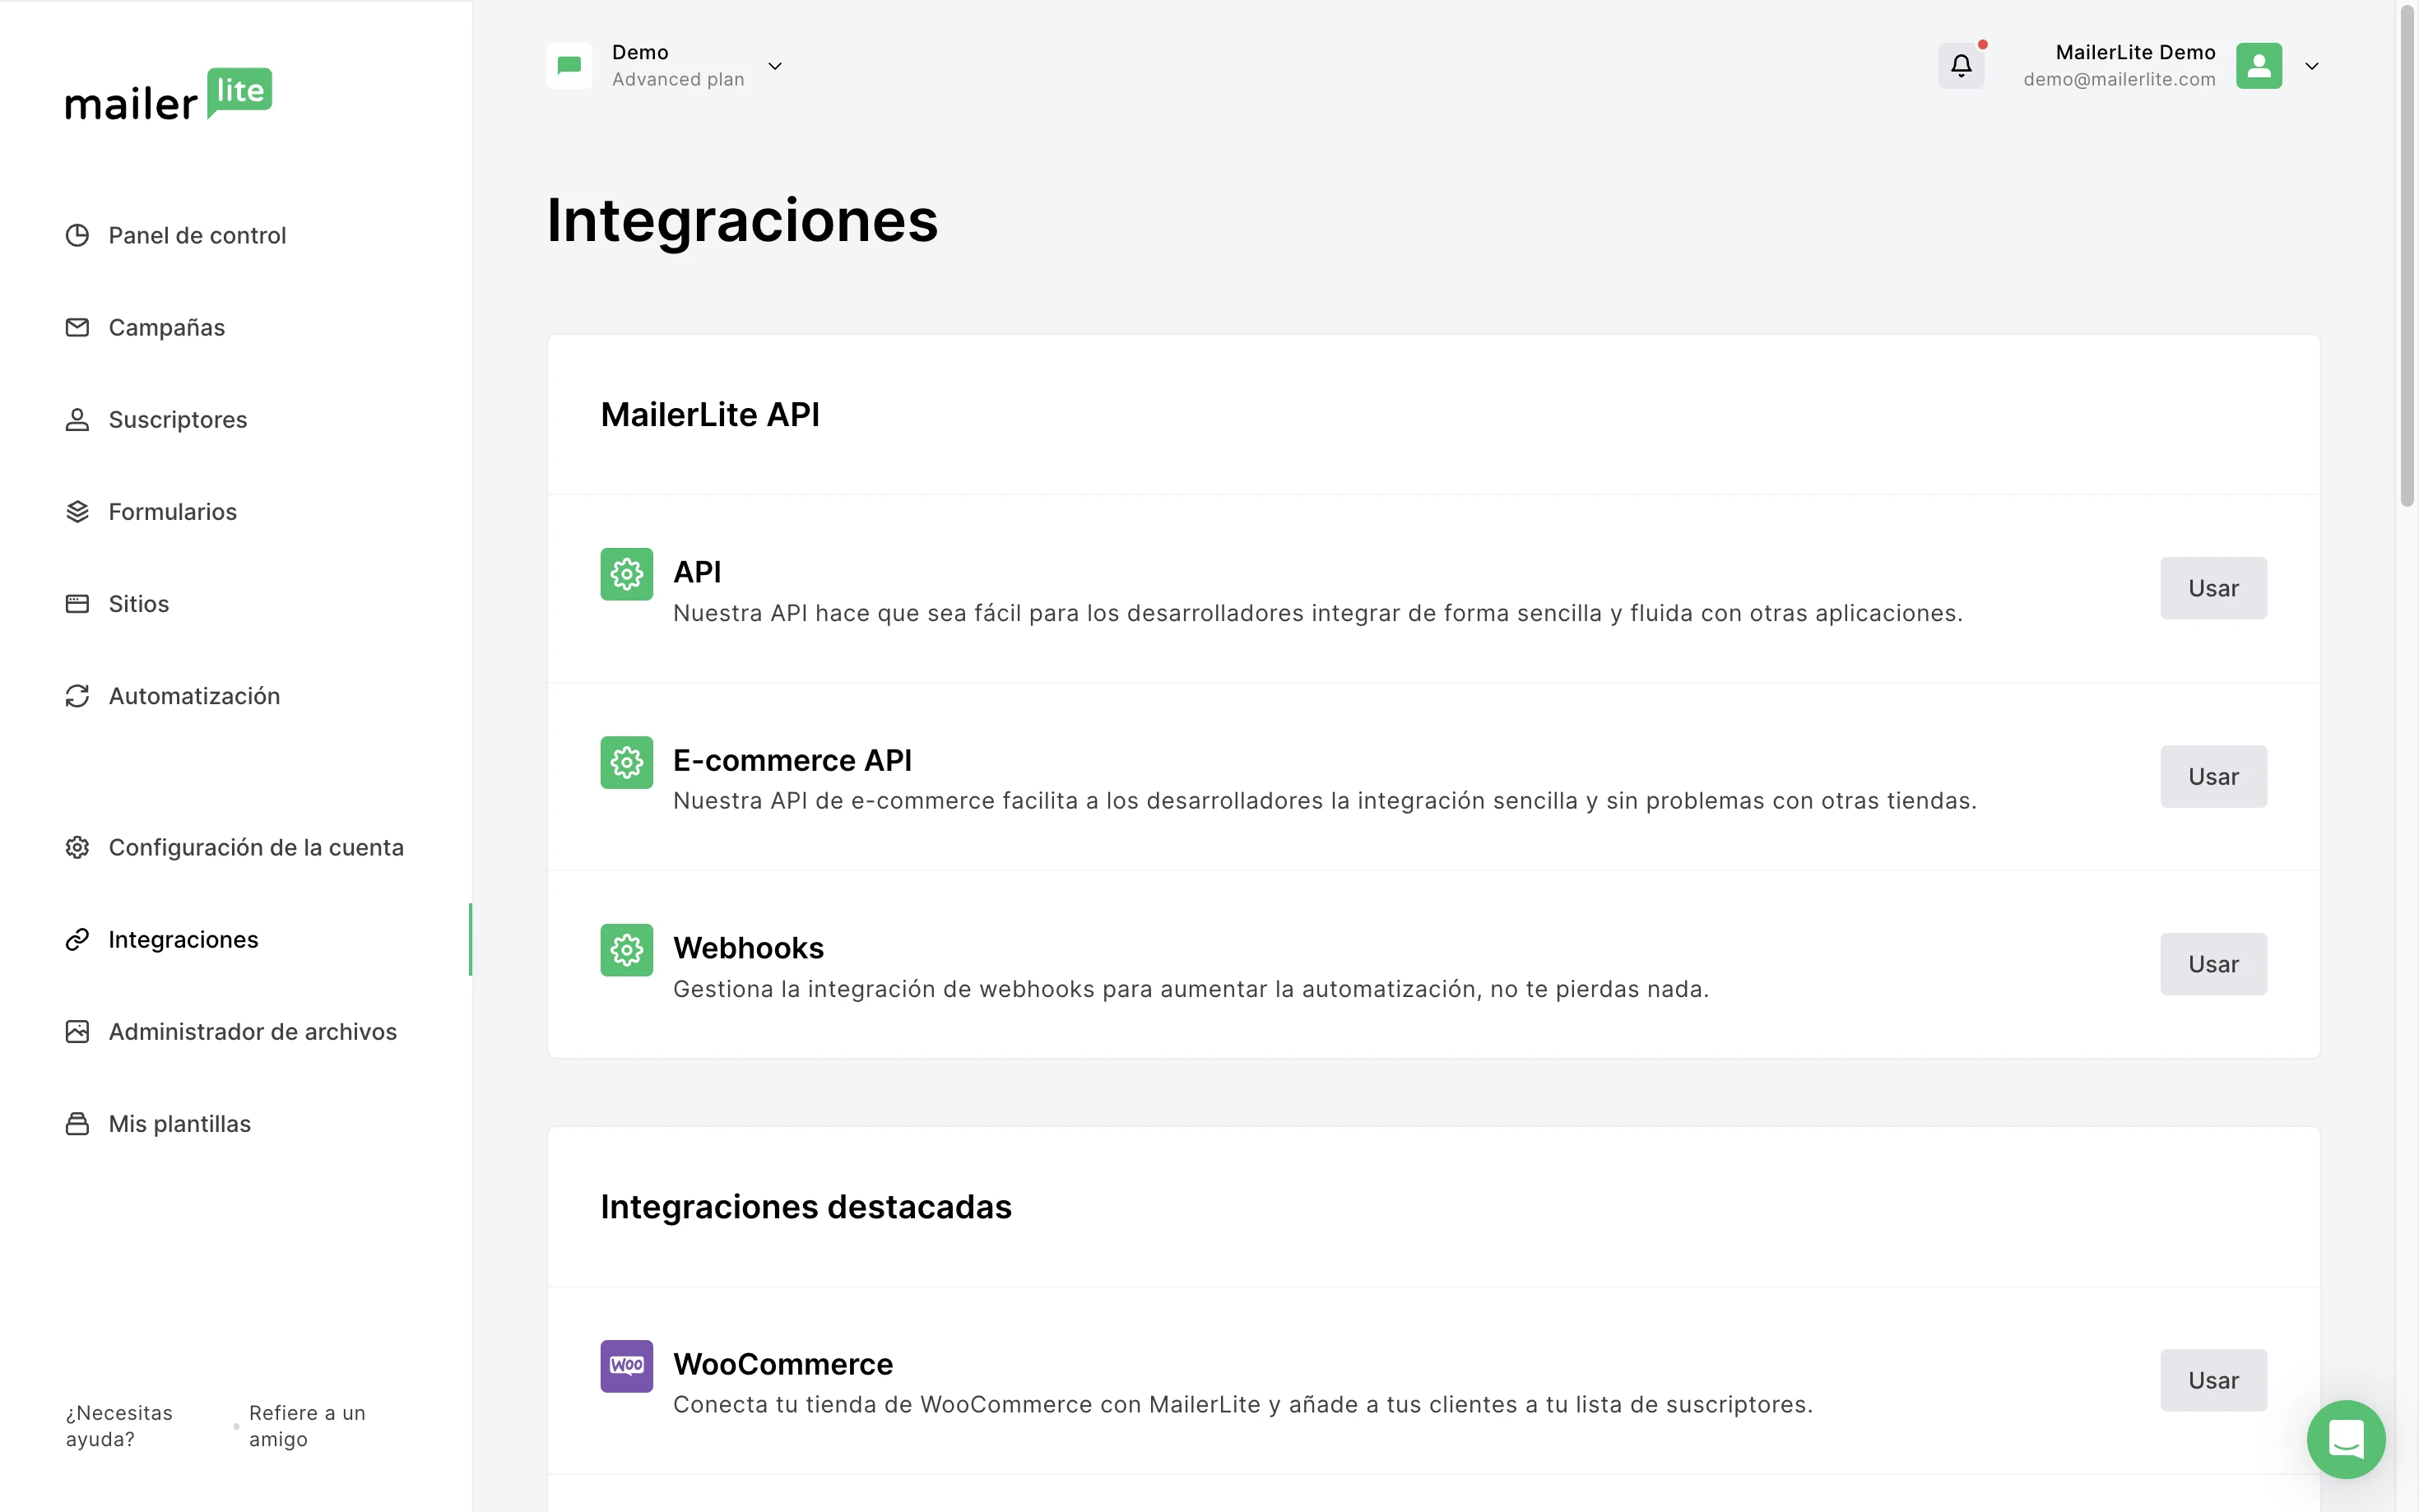Viewport: 2419px width, 1512px height.
Task: Click the Webhooks green gear icon
Action: (x=626, y=949)
